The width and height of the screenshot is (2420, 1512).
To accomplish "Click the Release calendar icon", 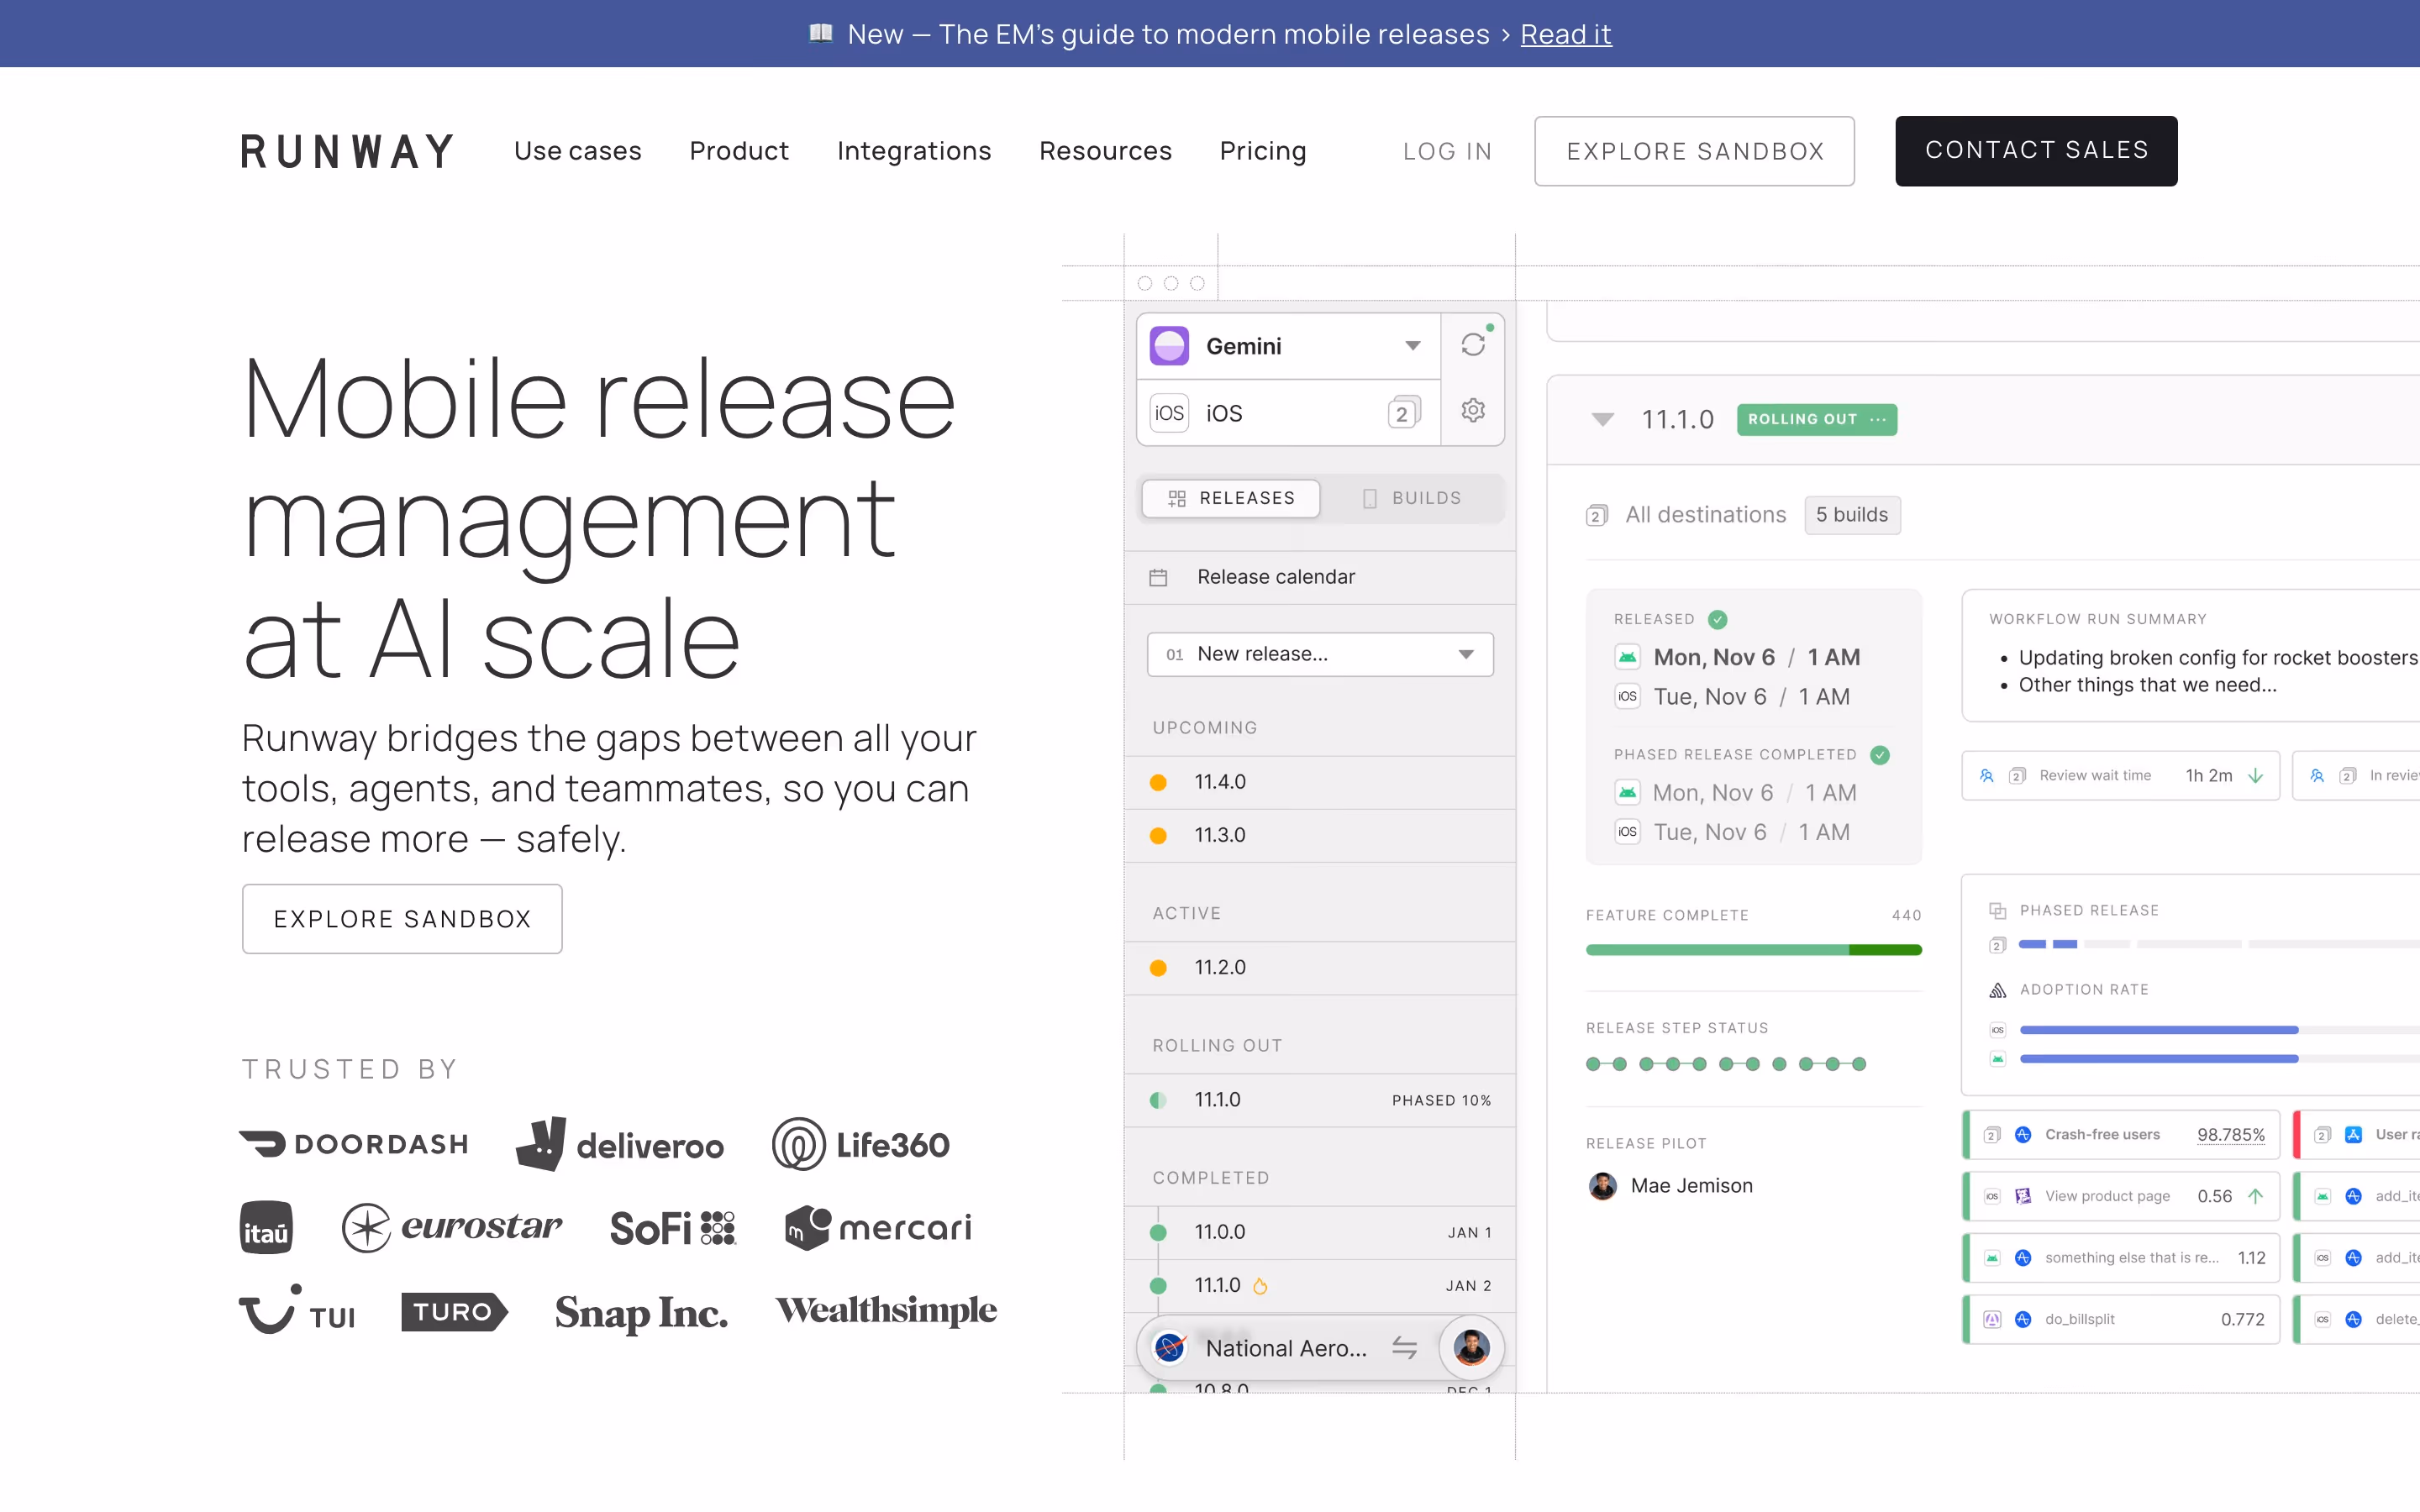I will point(1158,577).
